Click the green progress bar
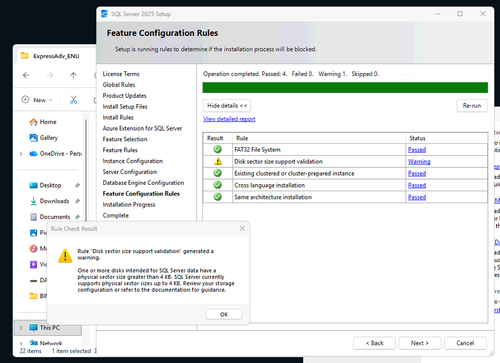Screen dimensions: 500x363 pos(345,87)
